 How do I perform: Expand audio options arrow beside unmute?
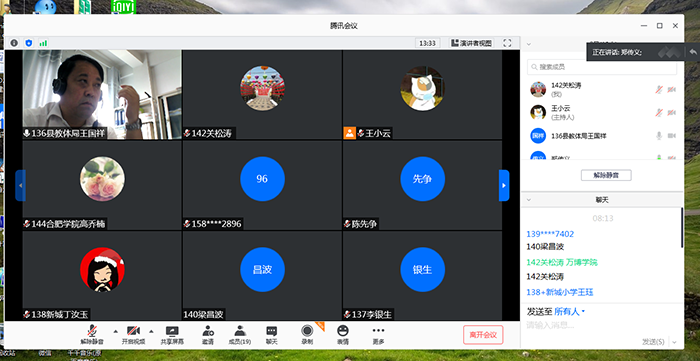(x=116, y=331)
